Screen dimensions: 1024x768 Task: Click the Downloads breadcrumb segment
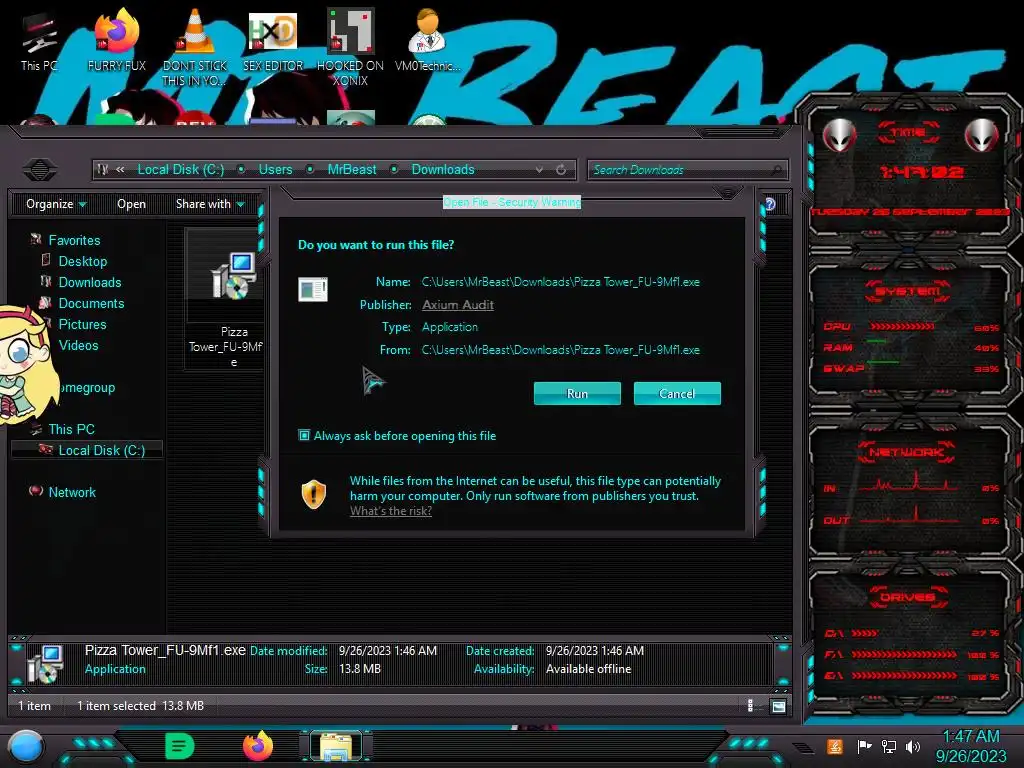[x=443, y=170]
